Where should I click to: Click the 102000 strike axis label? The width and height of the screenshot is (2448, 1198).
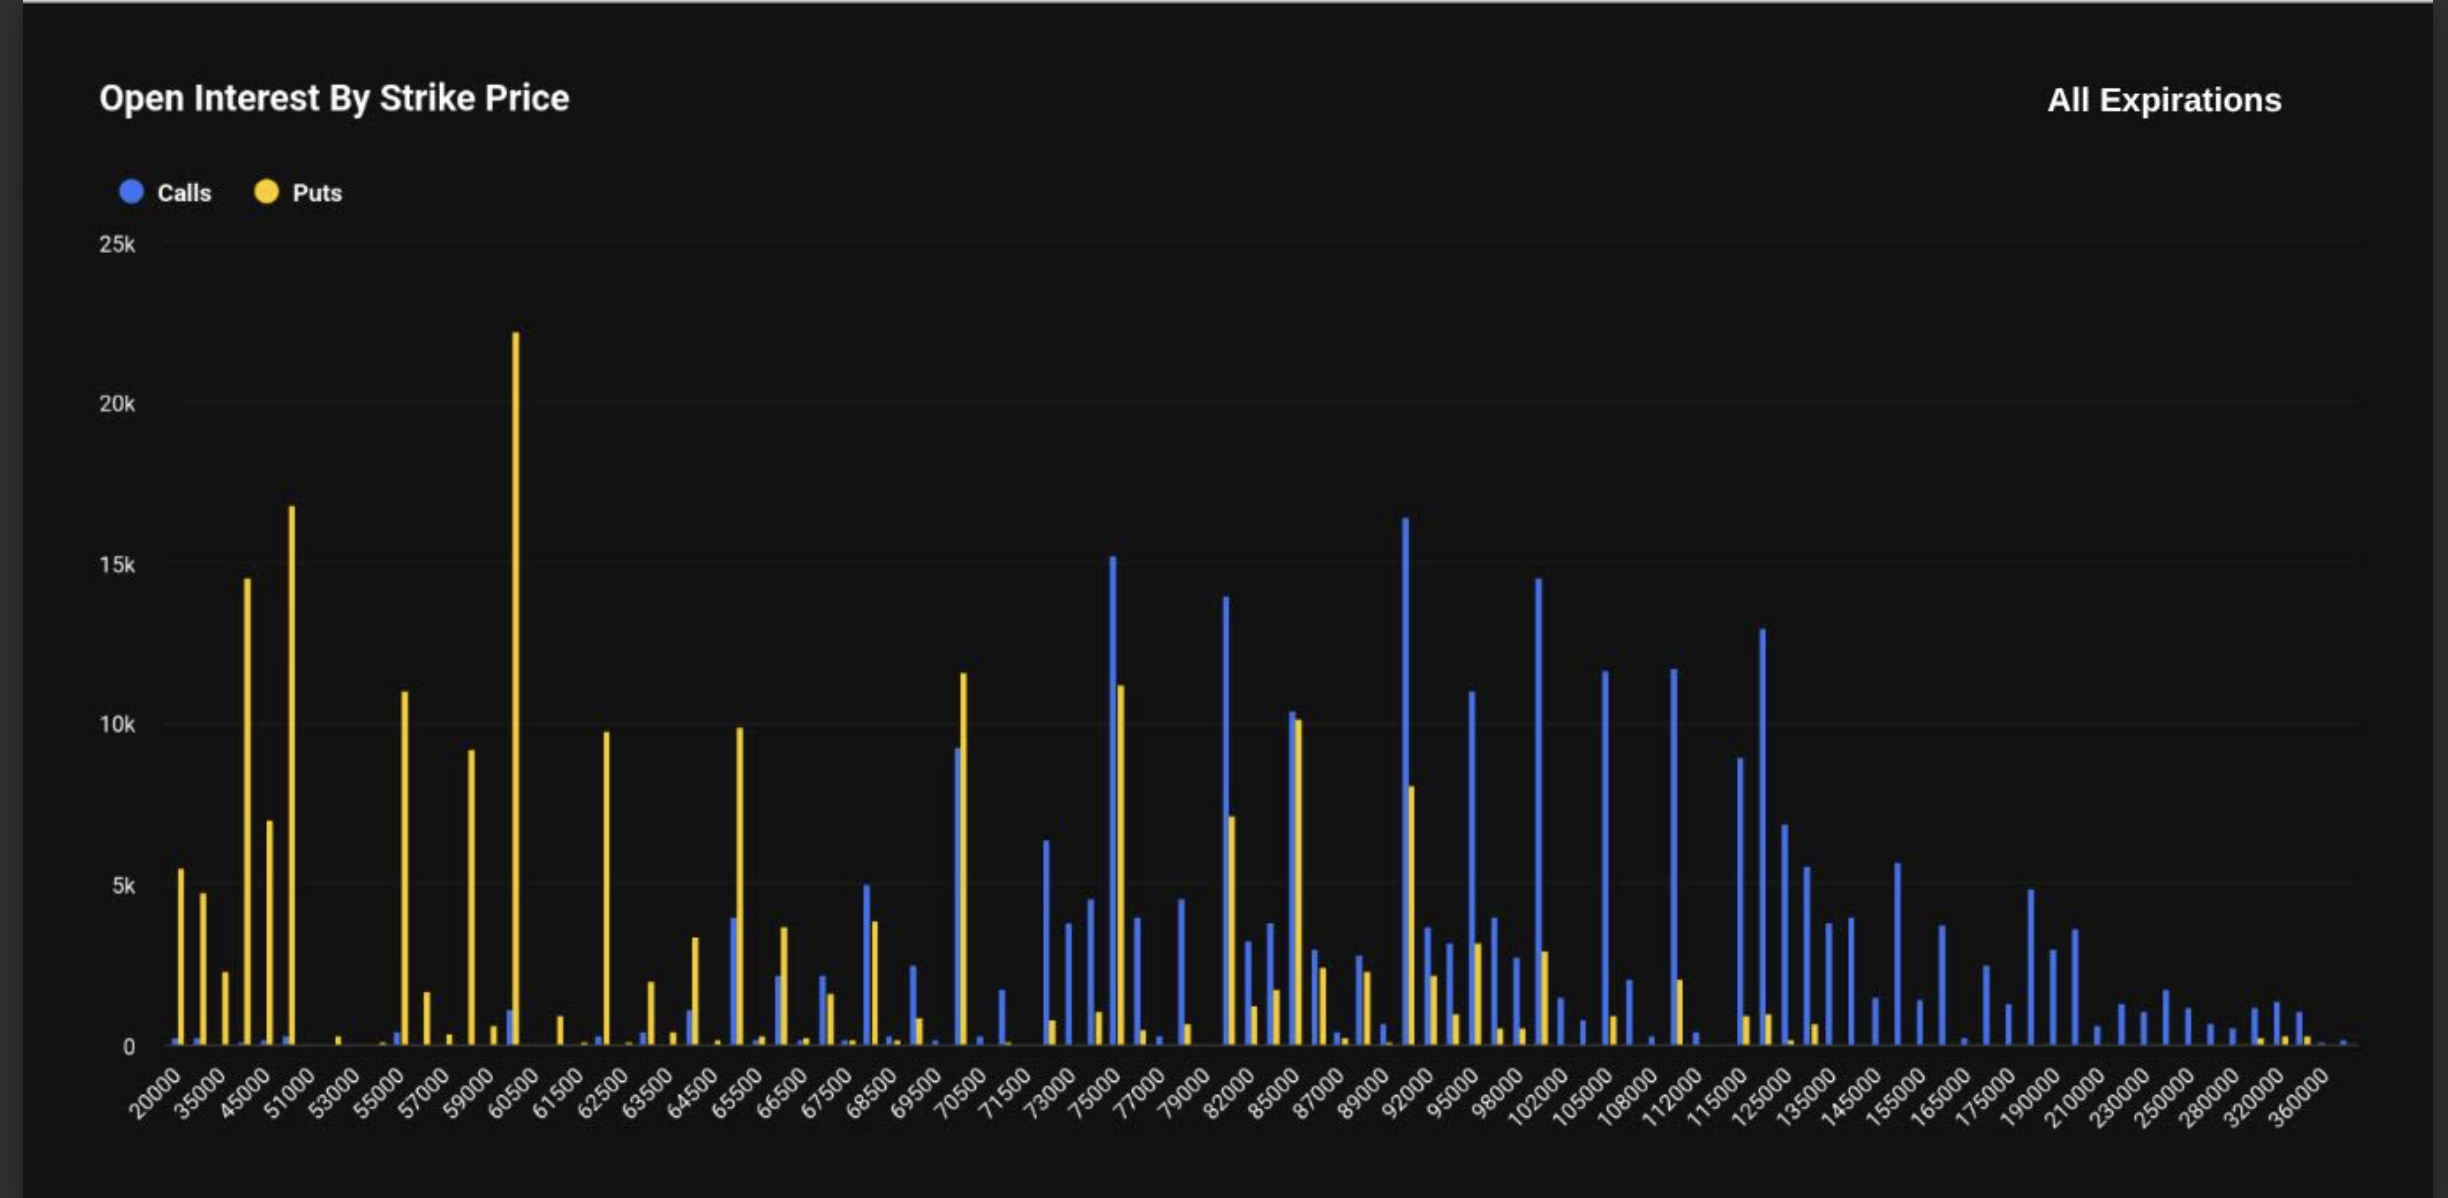pos(1538,1098)
